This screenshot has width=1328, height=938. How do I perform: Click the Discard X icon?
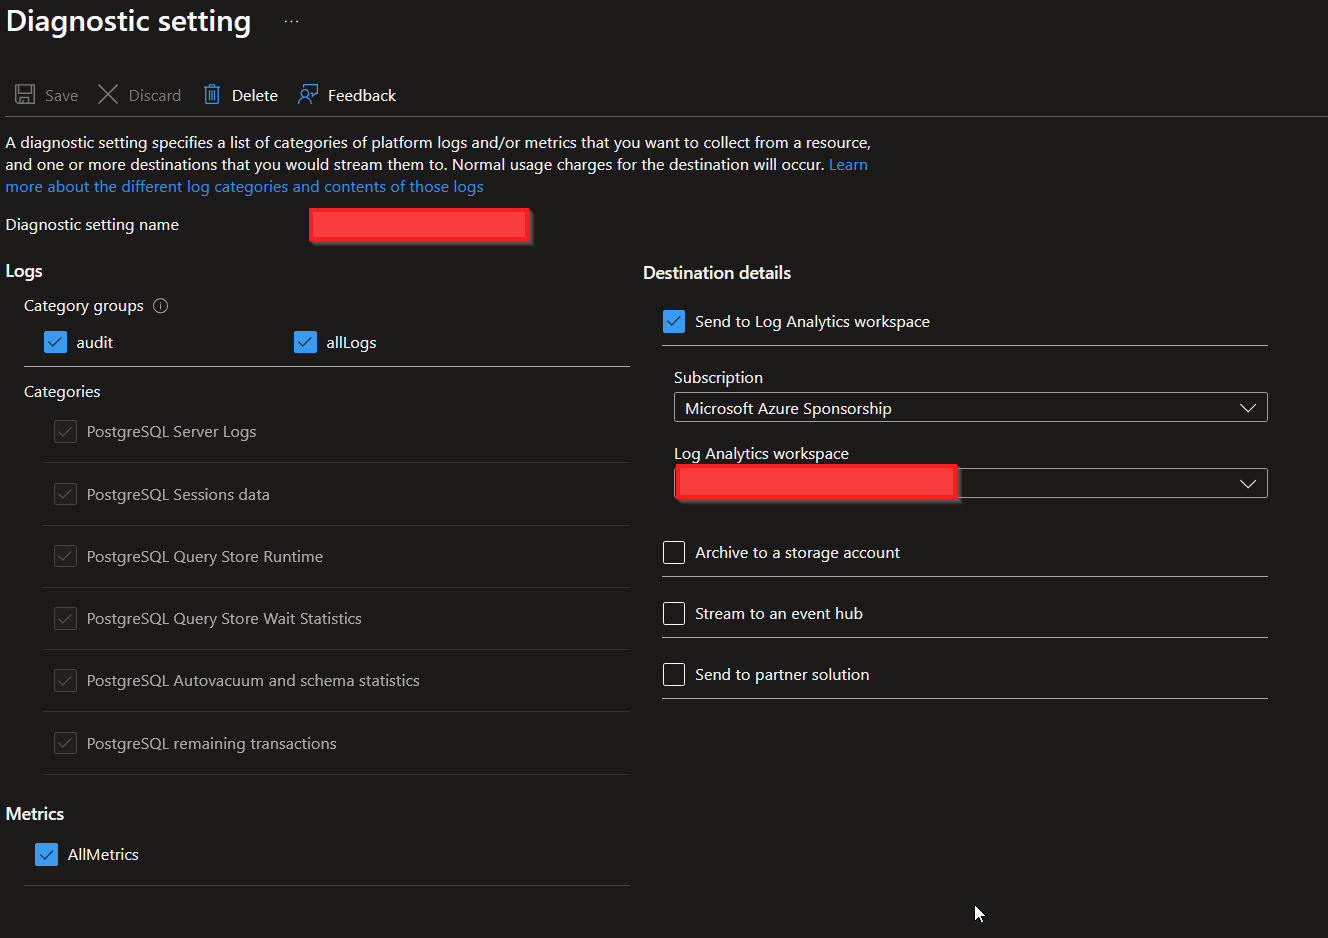(x=108, y=95)
